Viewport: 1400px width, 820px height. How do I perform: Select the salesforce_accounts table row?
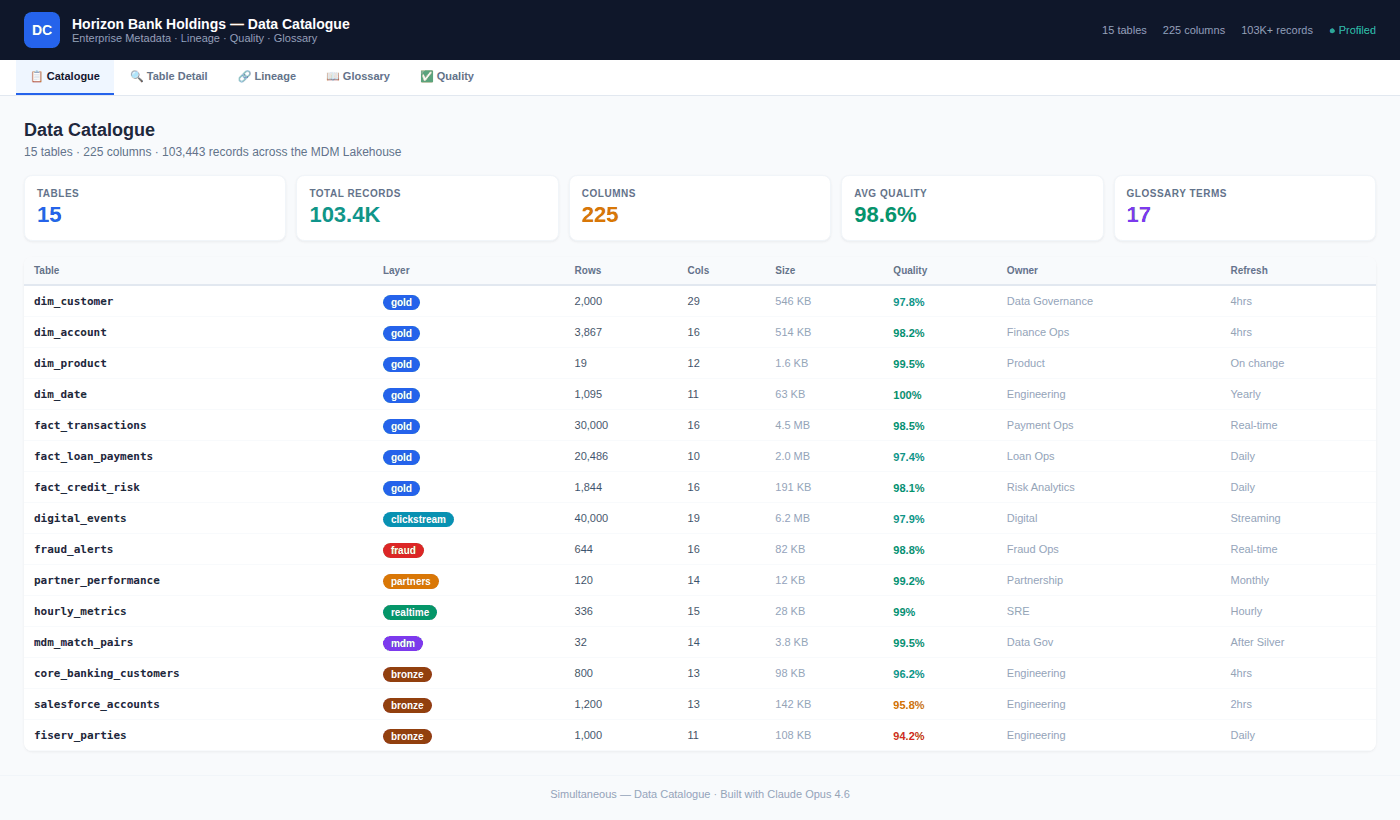click(x=96, y=704)
